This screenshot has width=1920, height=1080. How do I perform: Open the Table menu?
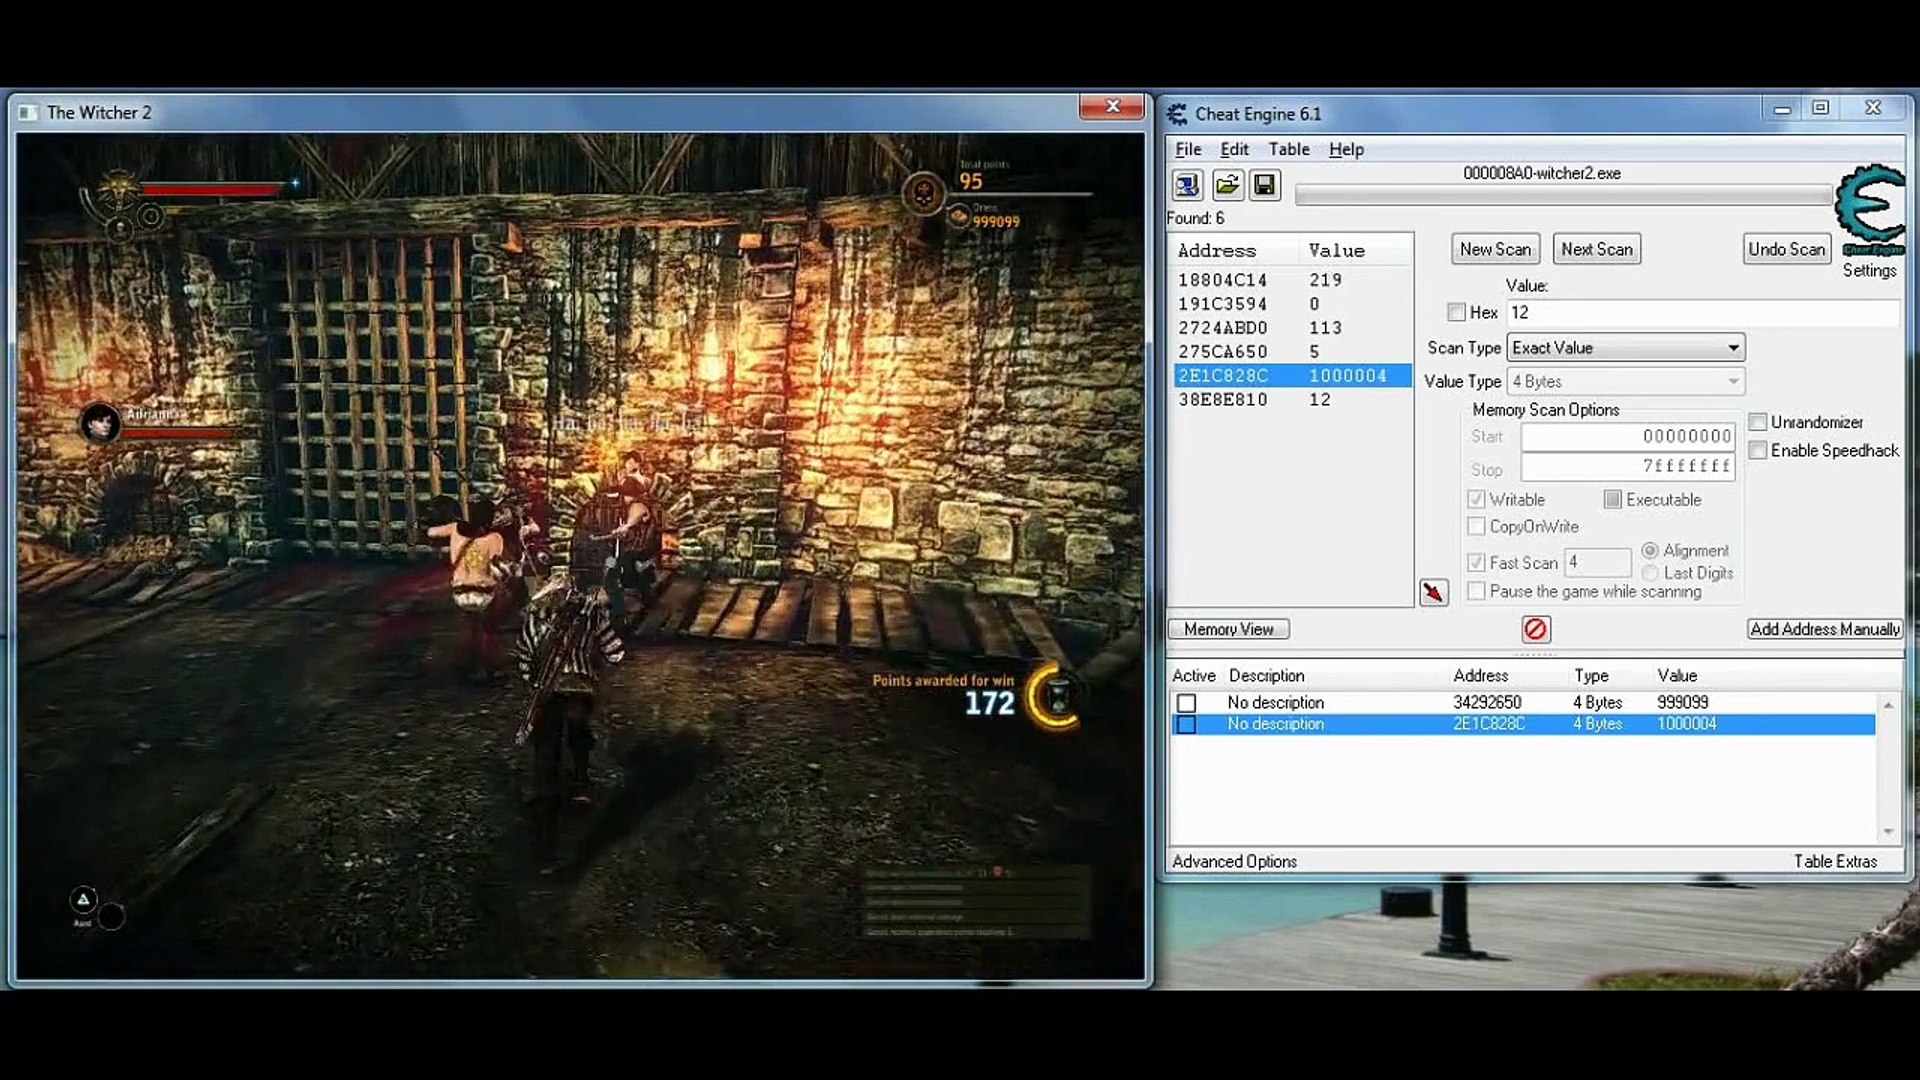pyautogui.click(x=1288, y=149)
